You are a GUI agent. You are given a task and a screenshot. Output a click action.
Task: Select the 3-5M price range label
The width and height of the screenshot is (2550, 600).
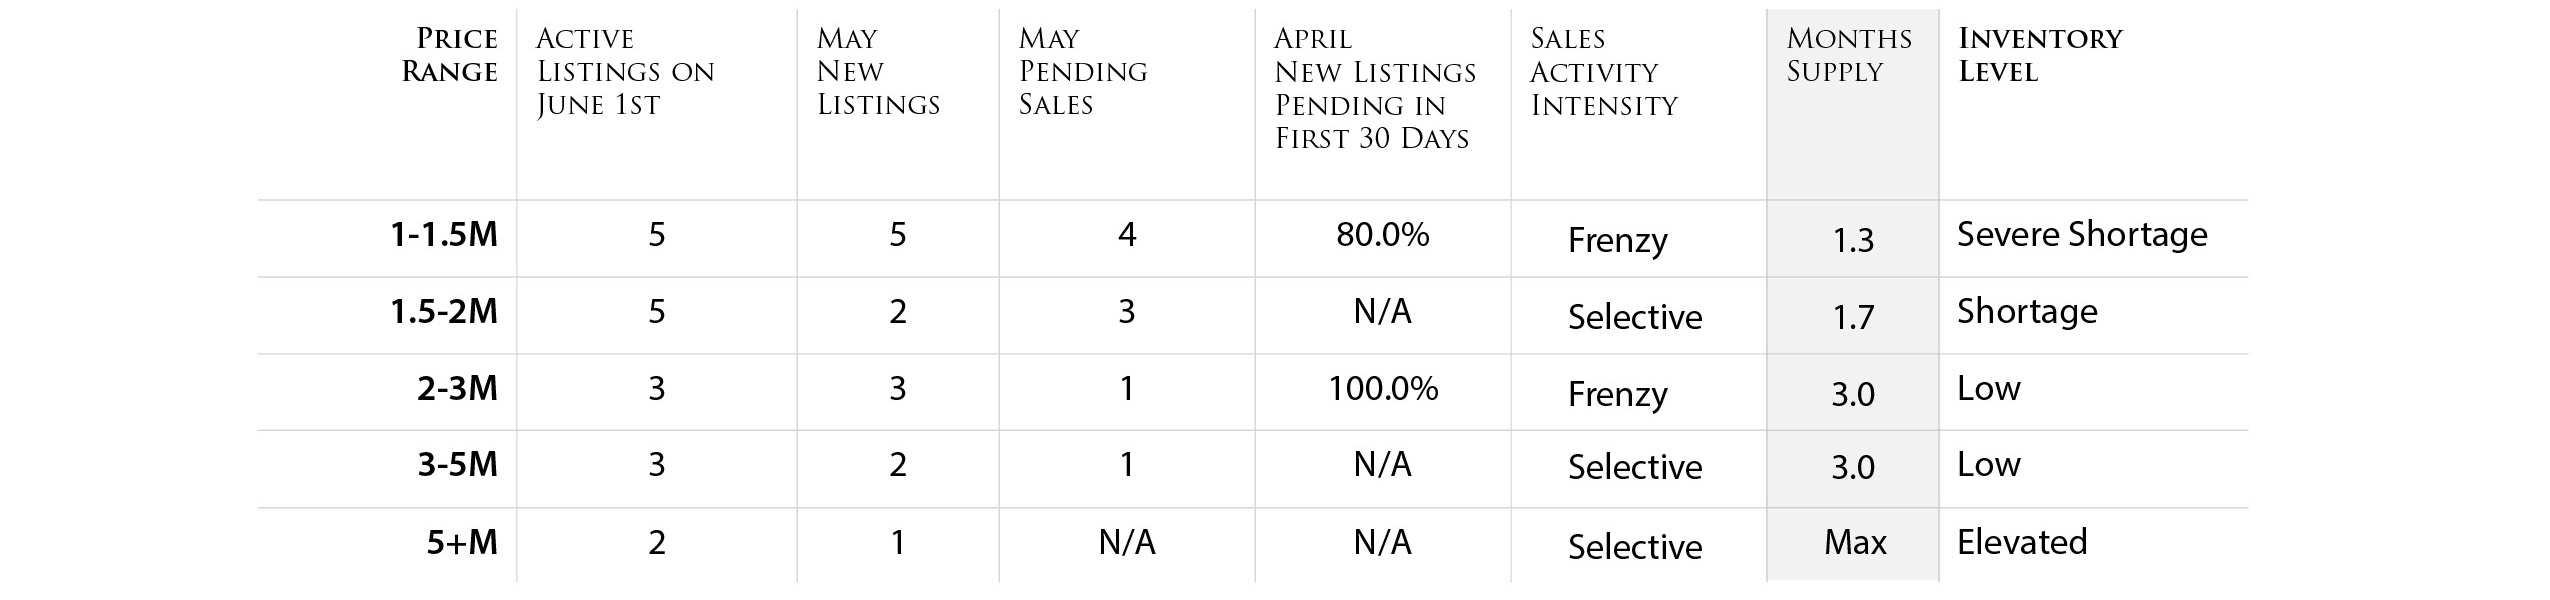(x=457, y=465)
